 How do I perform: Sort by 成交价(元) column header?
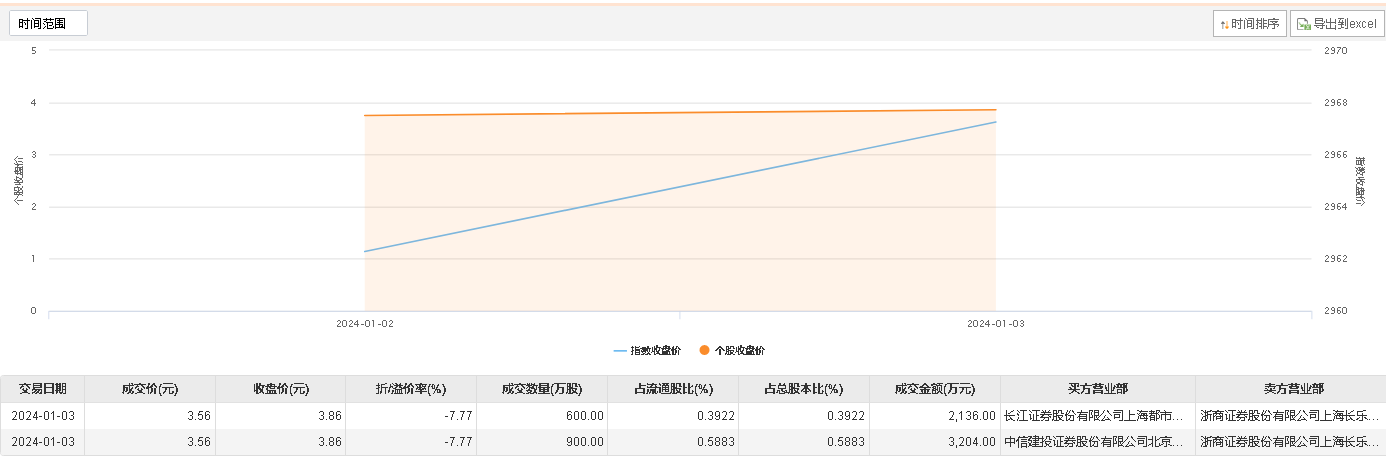pos(150,389)
